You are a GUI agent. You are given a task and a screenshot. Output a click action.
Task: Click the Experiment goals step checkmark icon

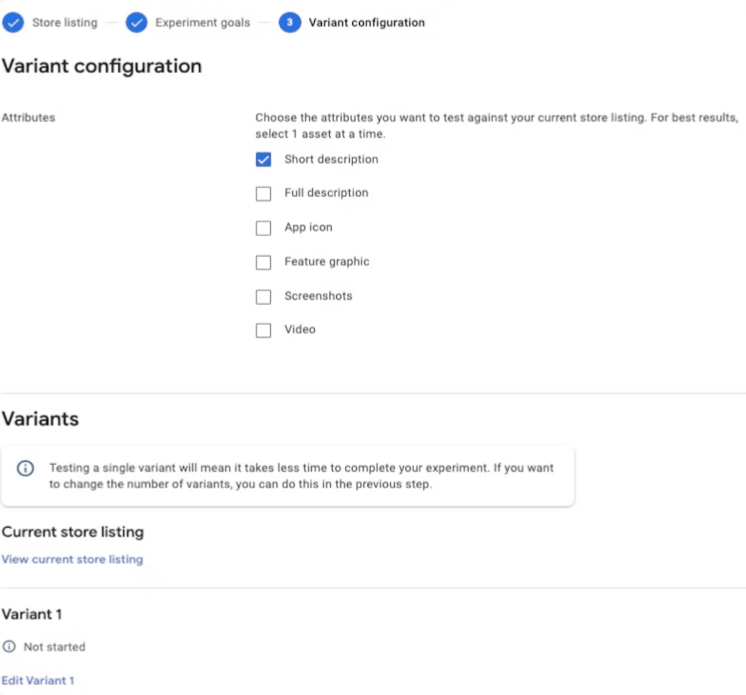[x=137, y=22]
